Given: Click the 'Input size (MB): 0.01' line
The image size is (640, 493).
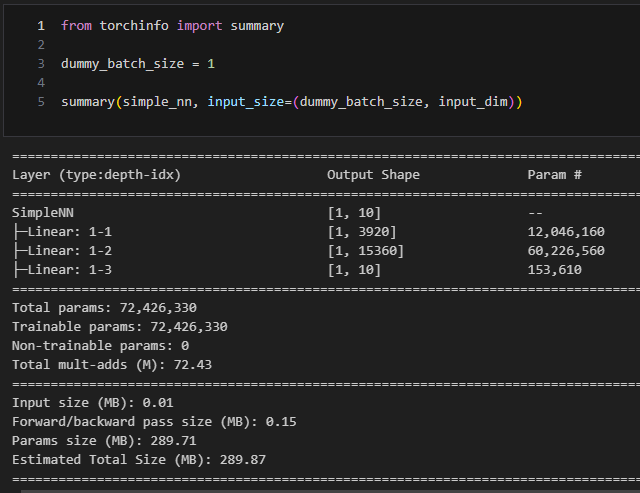Looking at the screenshot, I should [x=93, y=403].
